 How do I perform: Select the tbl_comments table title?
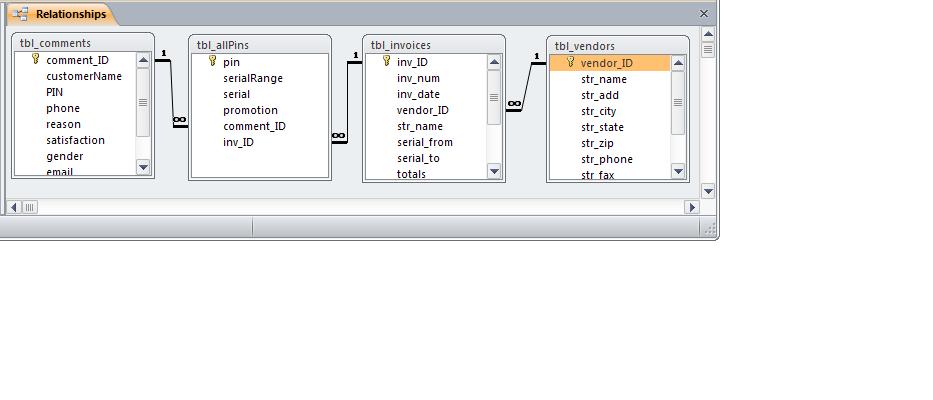55,43
